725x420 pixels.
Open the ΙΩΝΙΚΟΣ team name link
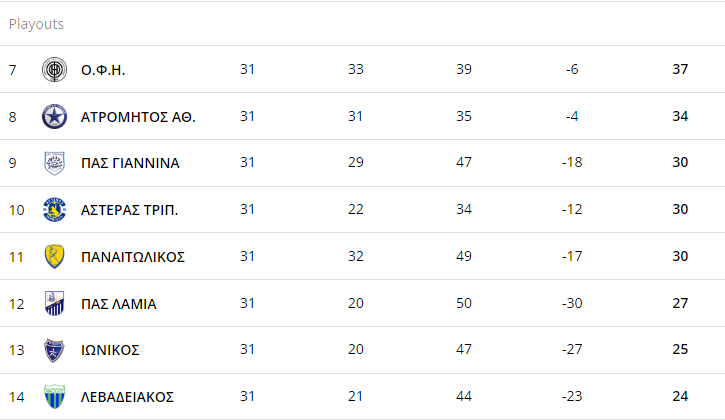pos(110,350)
